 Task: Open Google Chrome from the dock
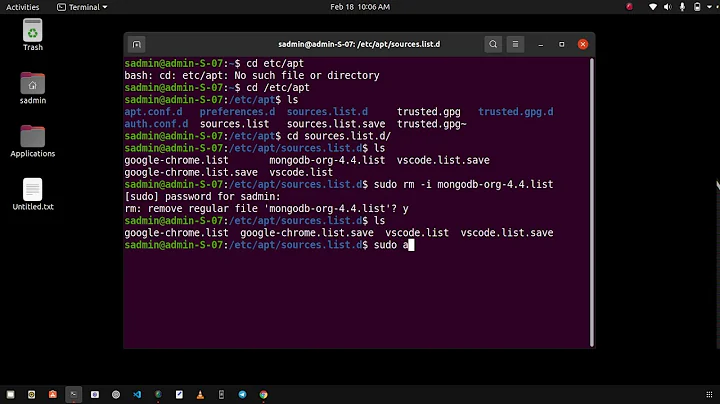(263, 394)
